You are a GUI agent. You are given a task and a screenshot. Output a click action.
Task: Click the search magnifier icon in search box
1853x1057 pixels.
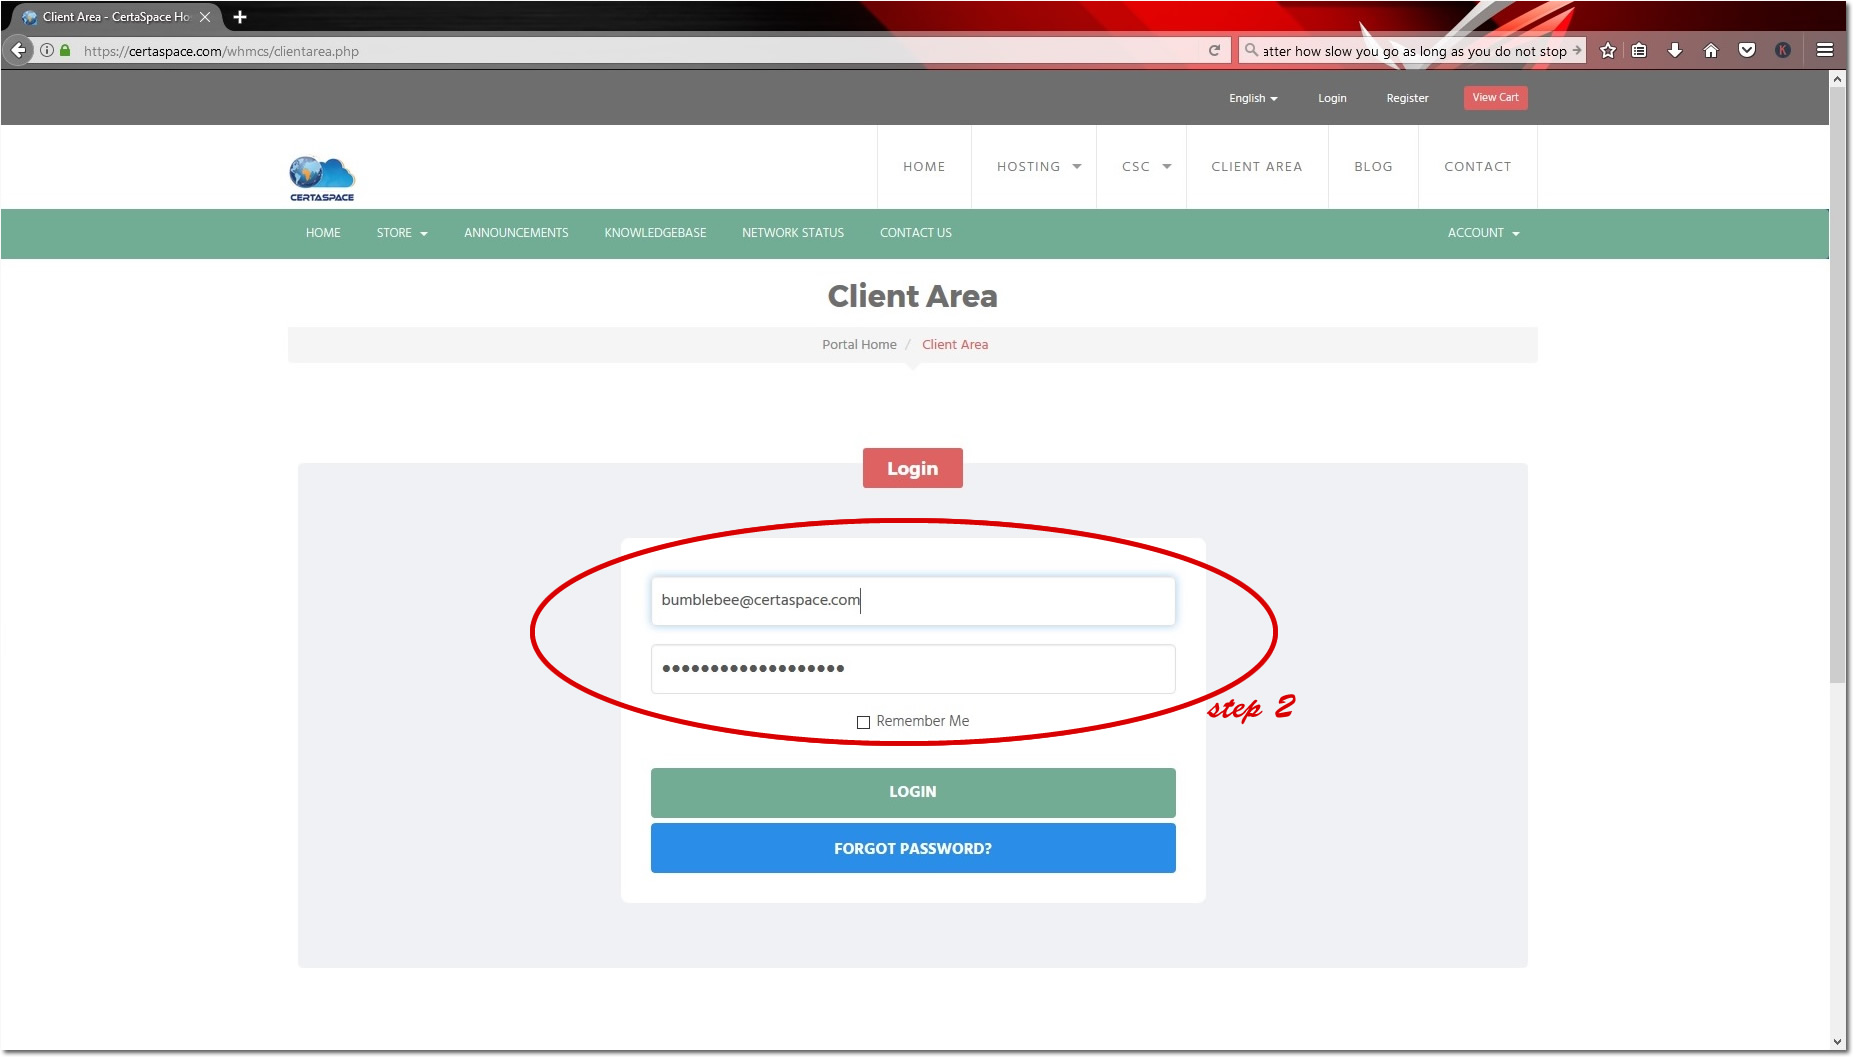click(1250, 50)
